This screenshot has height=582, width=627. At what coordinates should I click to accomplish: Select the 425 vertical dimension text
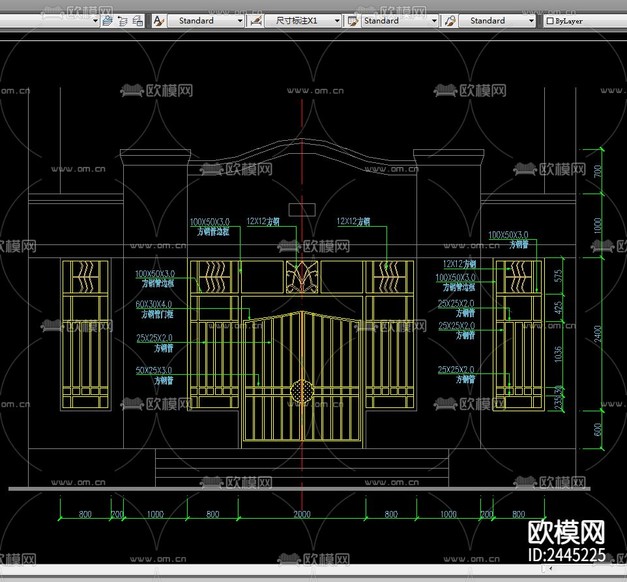559,307
